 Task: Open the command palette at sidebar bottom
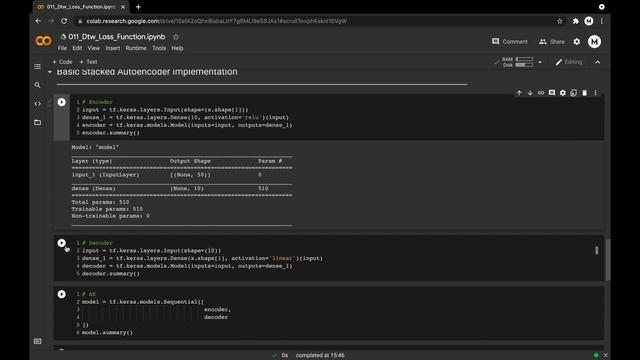[37, 341]
